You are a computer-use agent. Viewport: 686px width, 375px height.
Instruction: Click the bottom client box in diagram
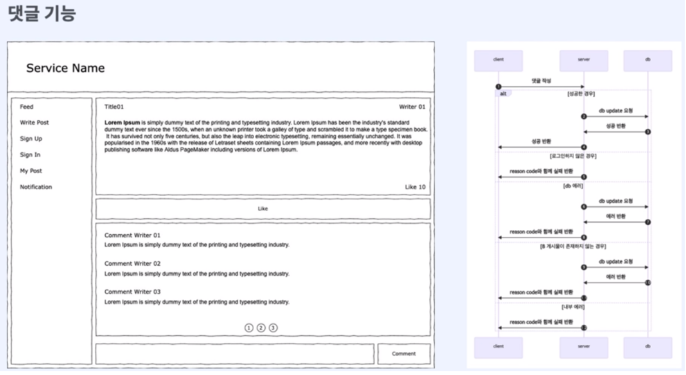[498, 347]
